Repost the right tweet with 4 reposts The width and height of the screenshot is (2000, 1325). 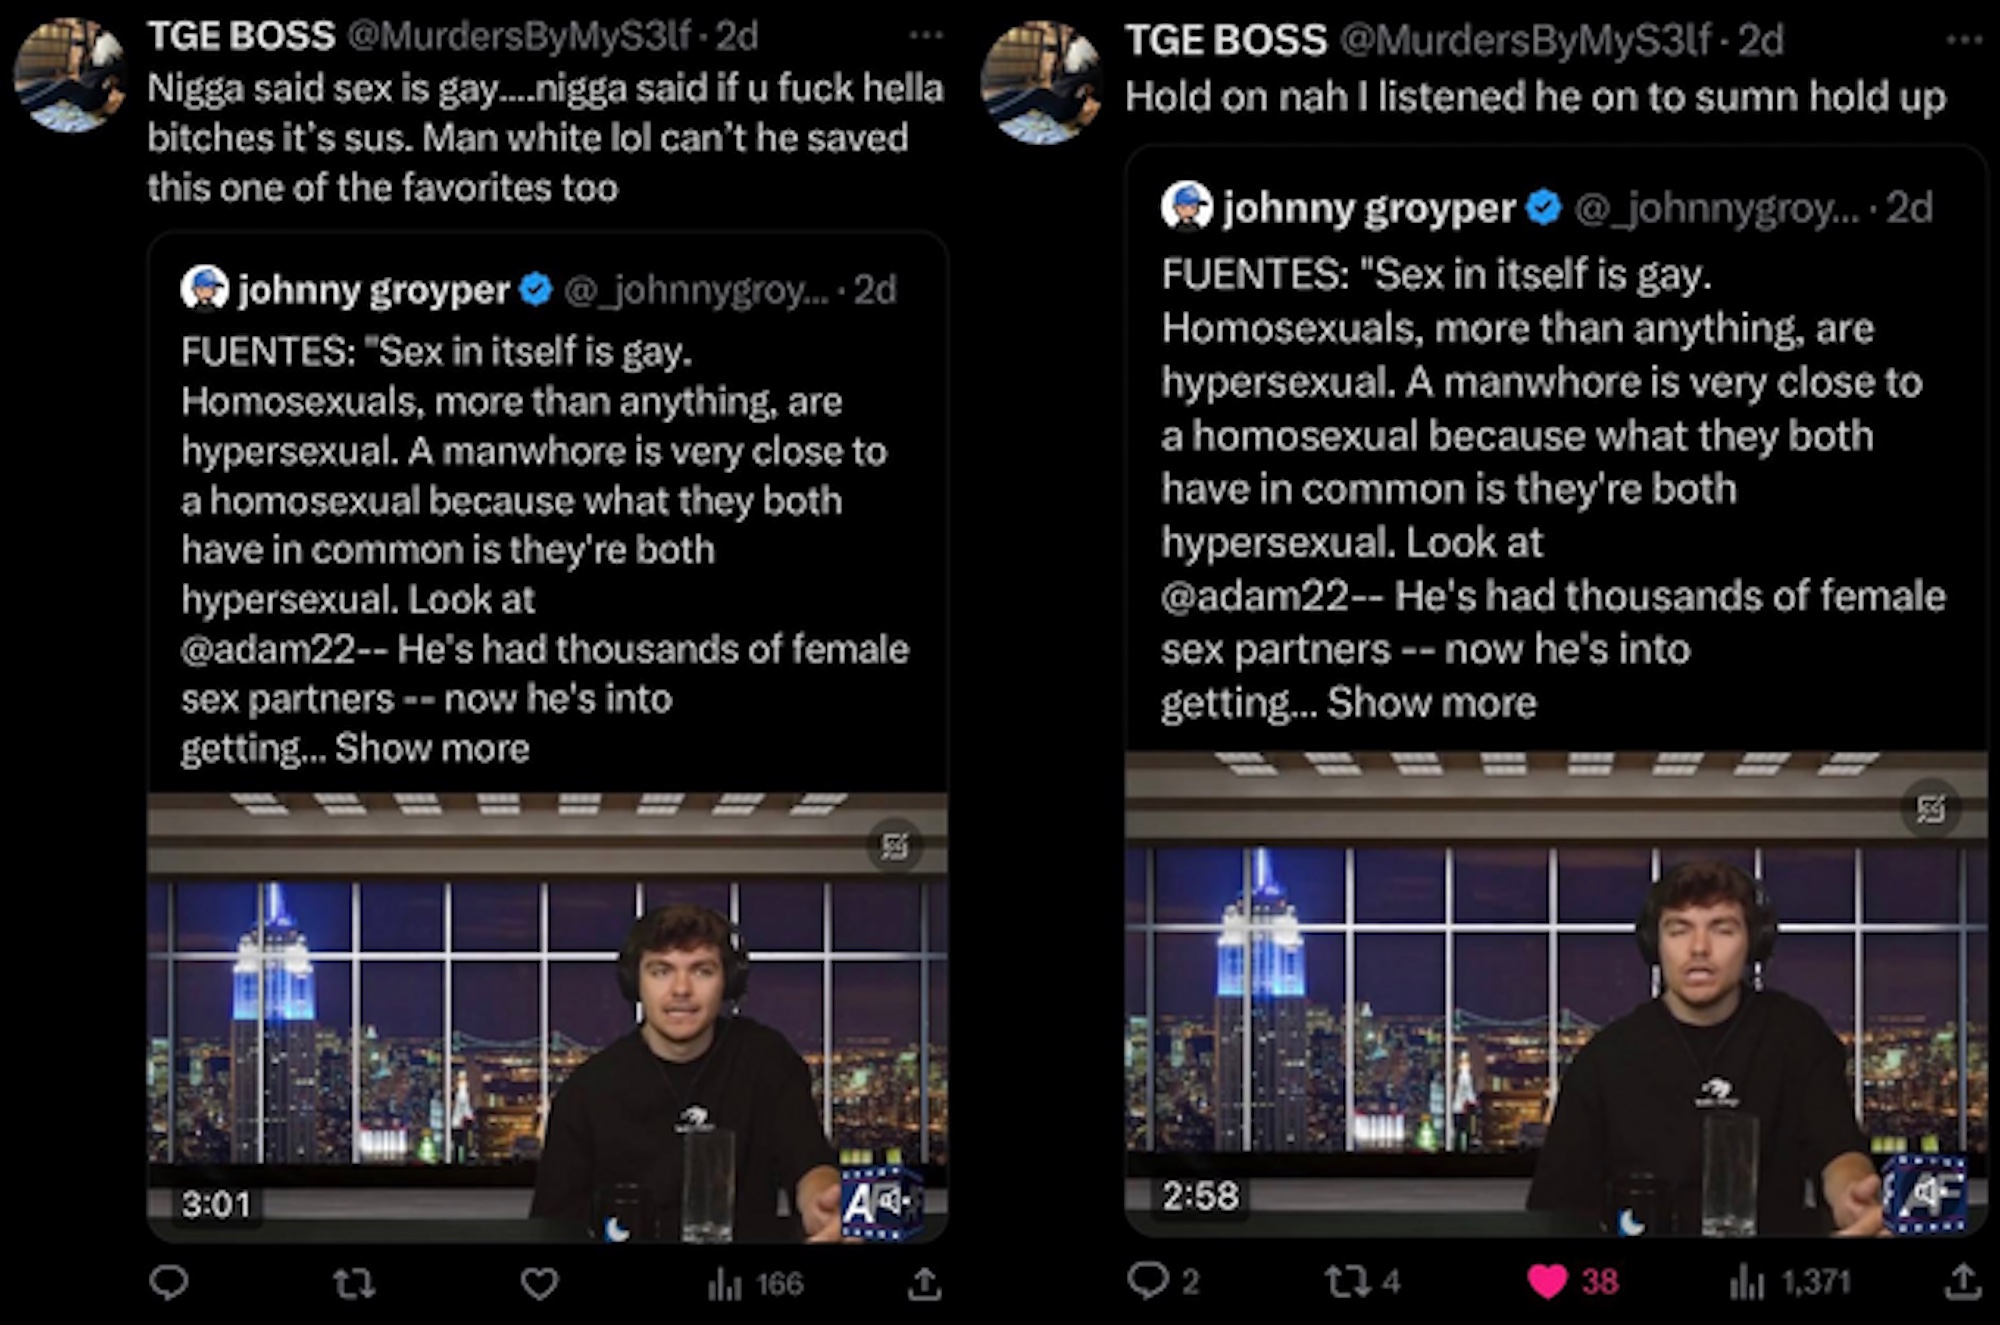click(1360, 1281)
